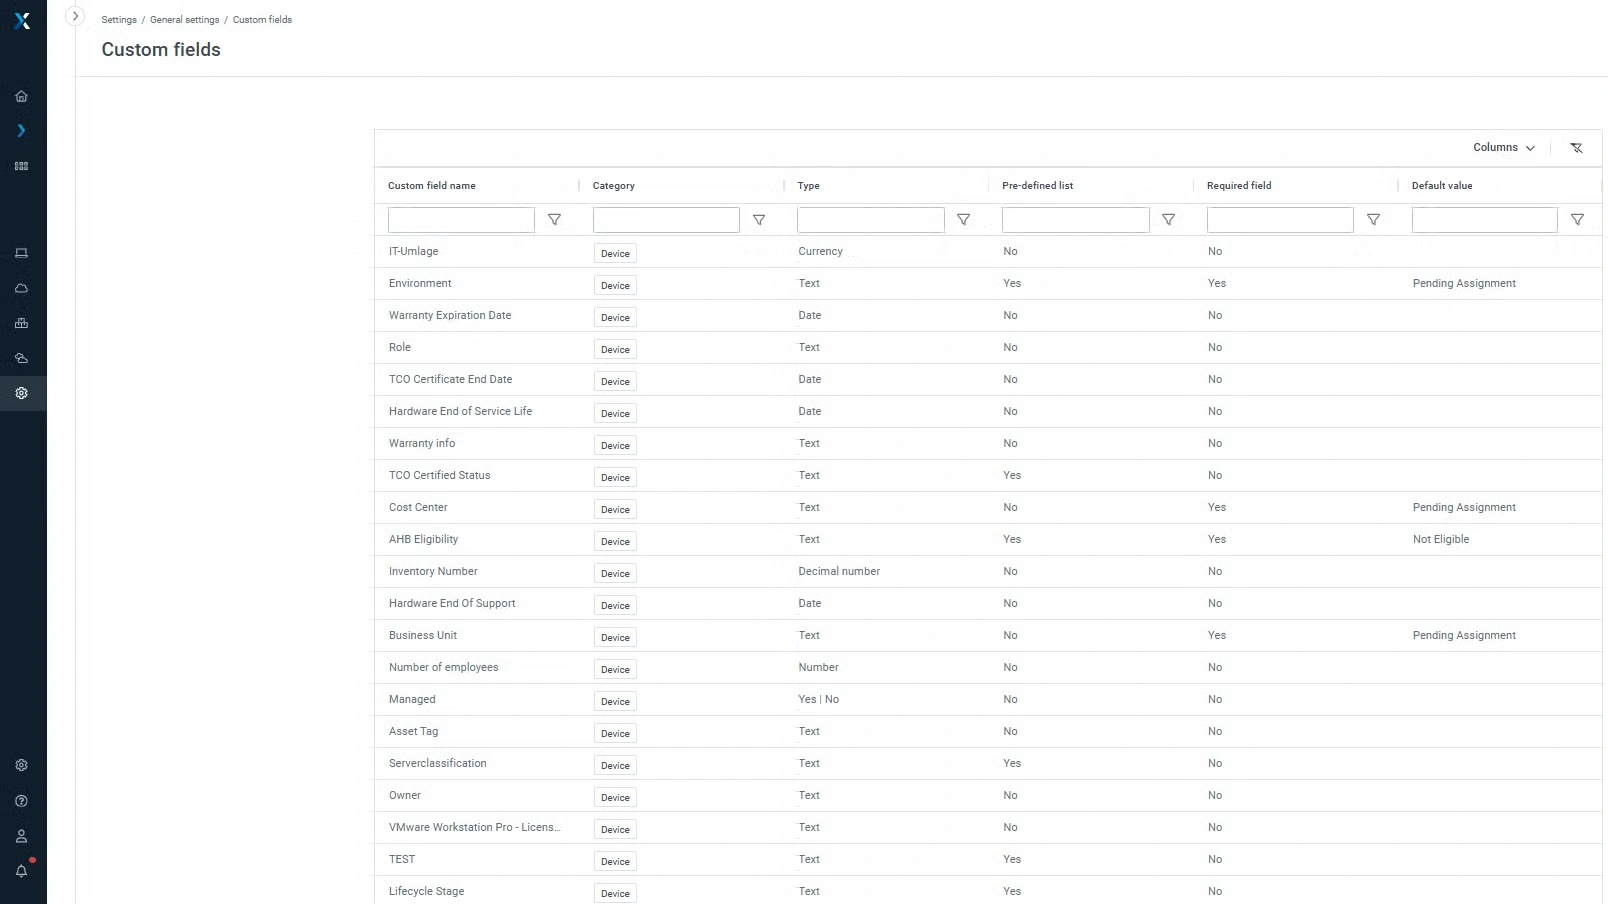Focus the Category filter text box
The image size is (1608, 904).
click(666, 220)
